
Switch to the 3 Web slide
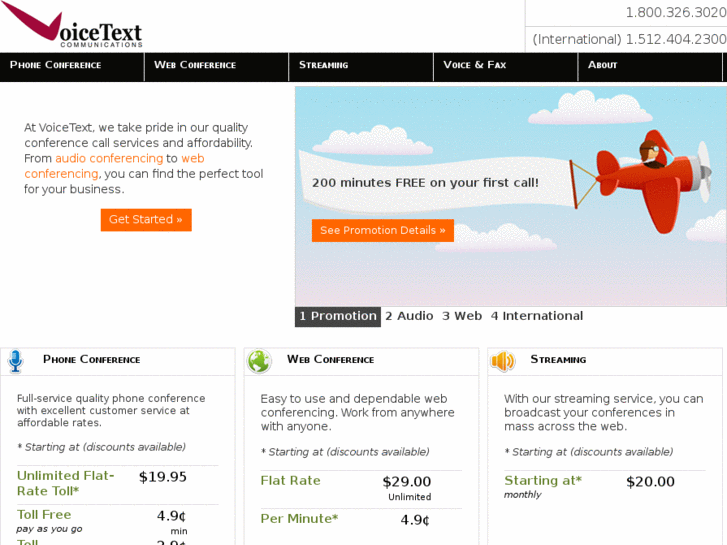click(462, 316)
